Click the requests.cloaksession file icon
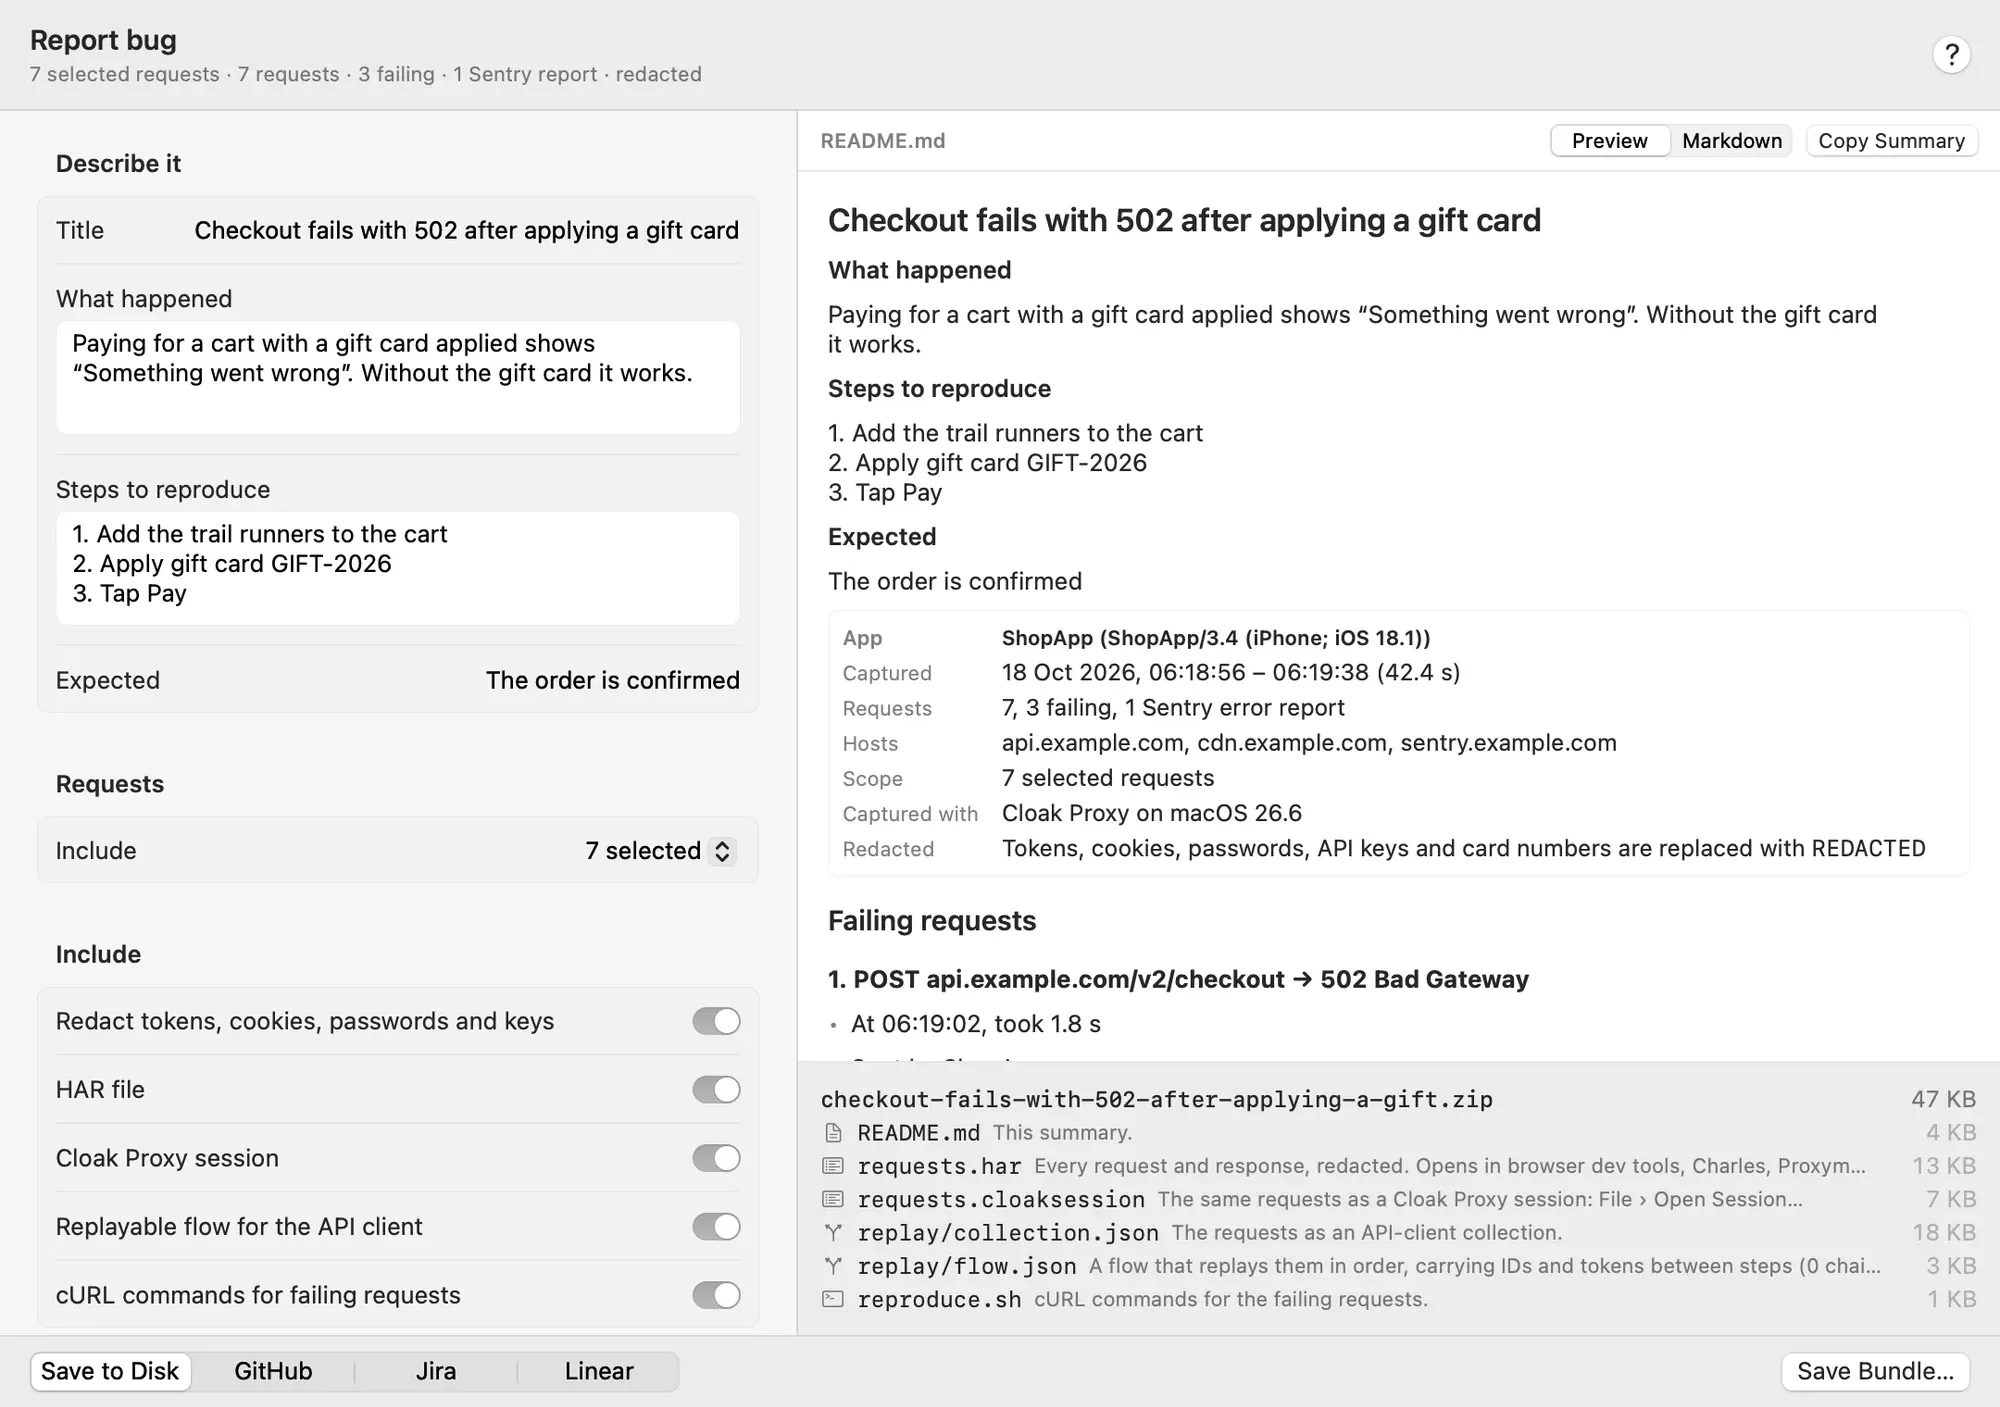Viewport: 2000px width, 1407px height. pyautogui.click(x=833, y=1199)
